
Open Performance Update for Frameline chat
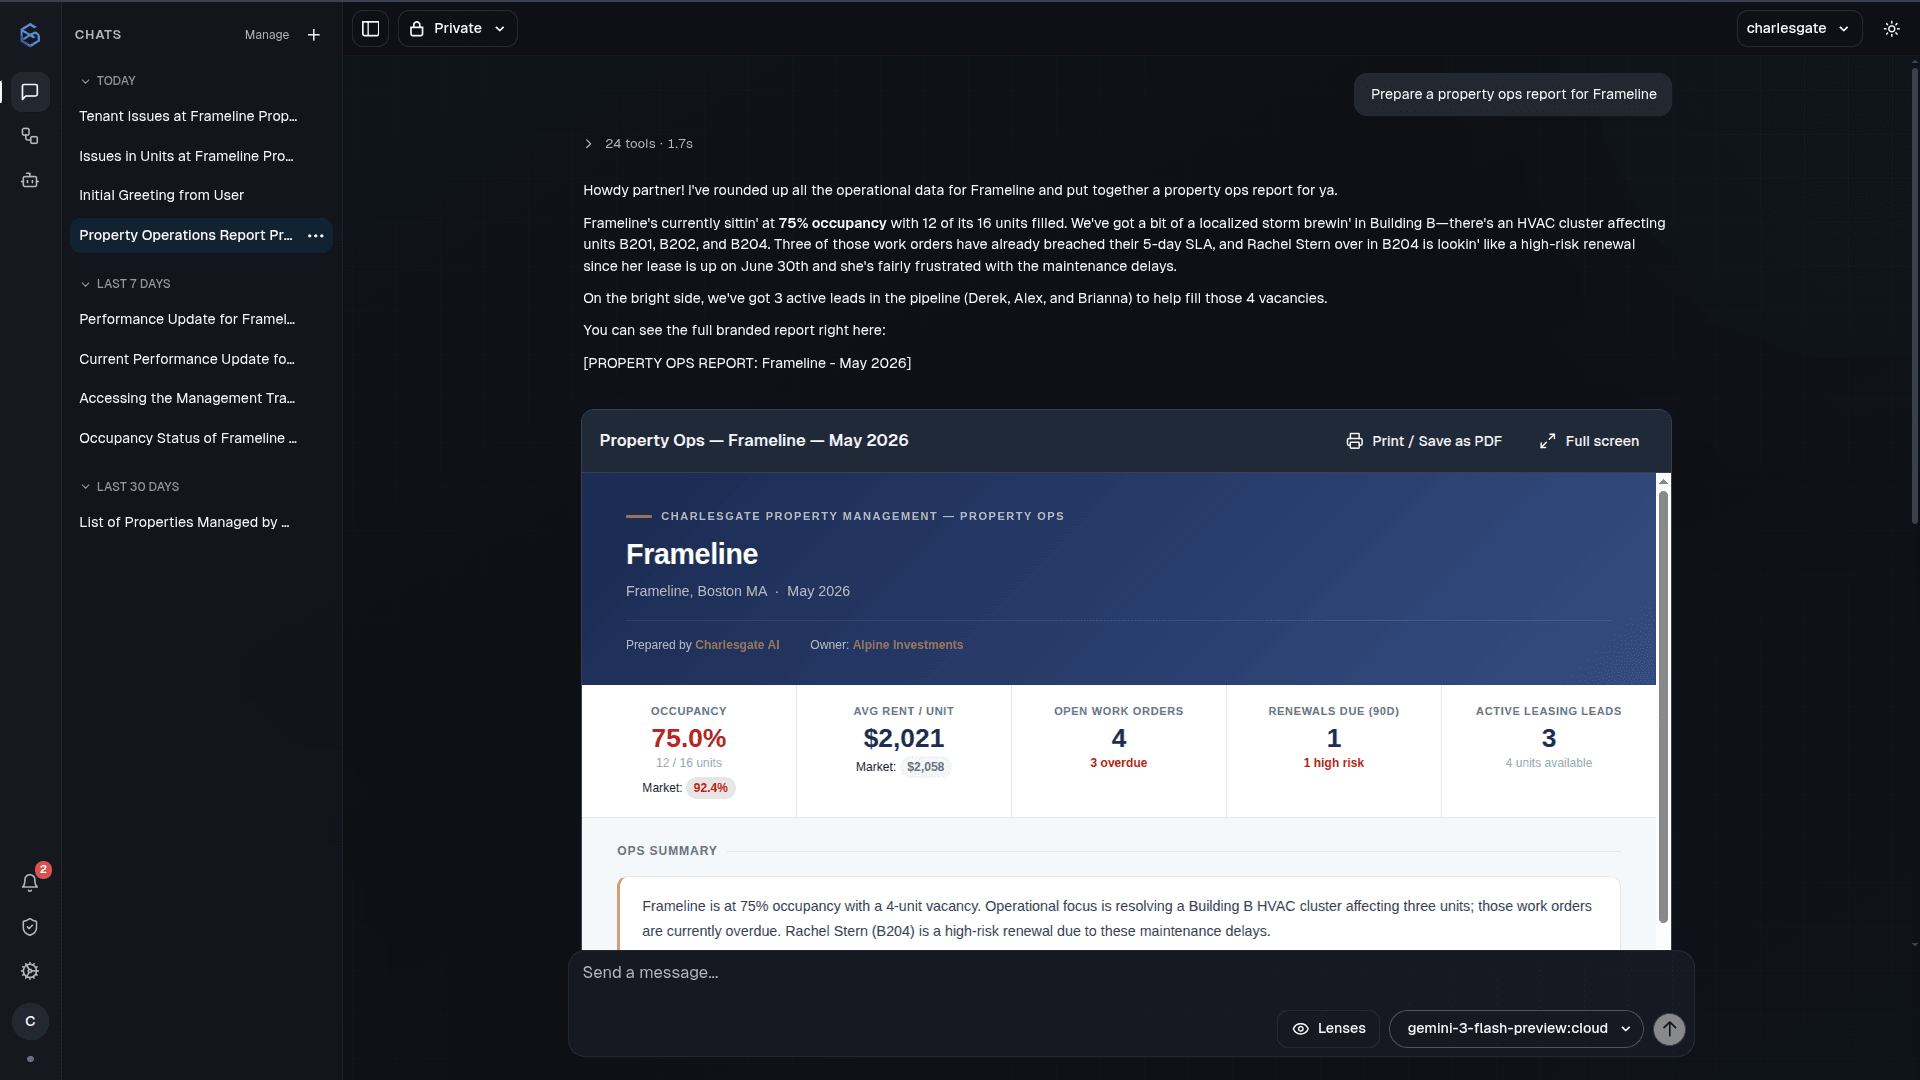pyautogui.click(x=201, y=319)
